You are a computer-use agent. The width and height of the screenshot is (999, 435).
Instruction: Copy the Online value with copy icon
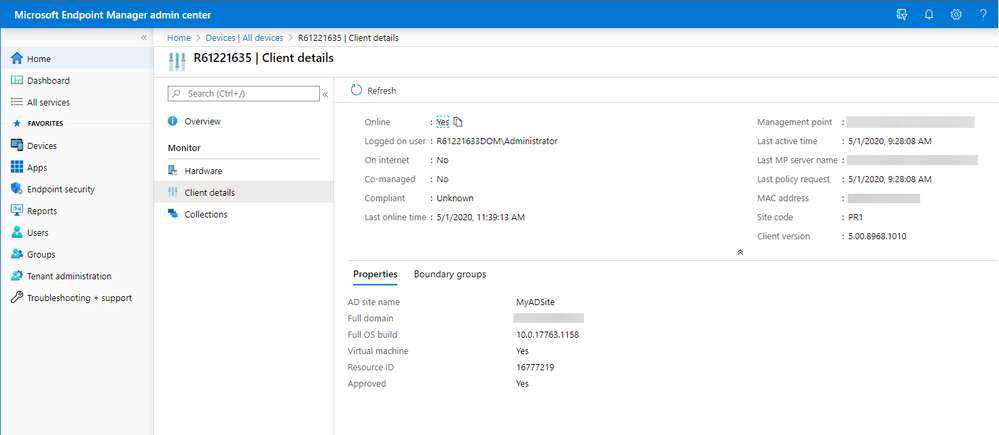pos(458,122)
